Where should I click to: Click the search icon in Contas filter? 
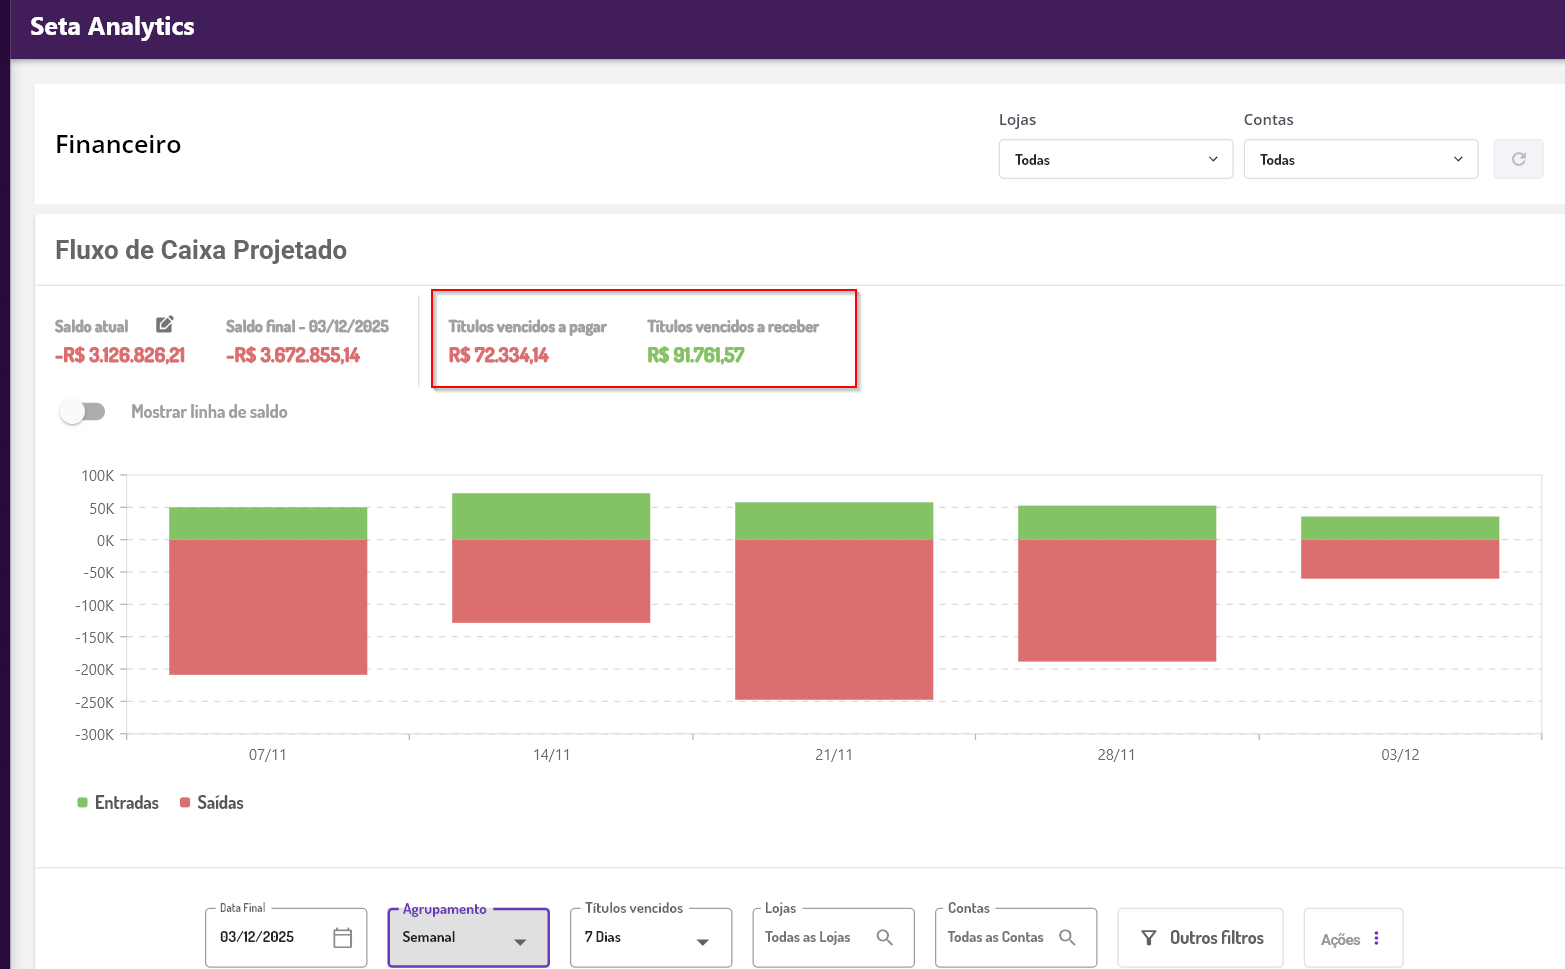click(x=1067, y=937)
